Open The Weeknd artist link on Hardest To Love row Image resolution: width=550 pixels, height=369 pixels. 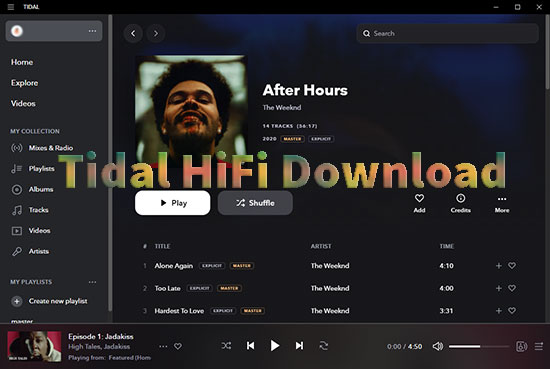(330, 311)
